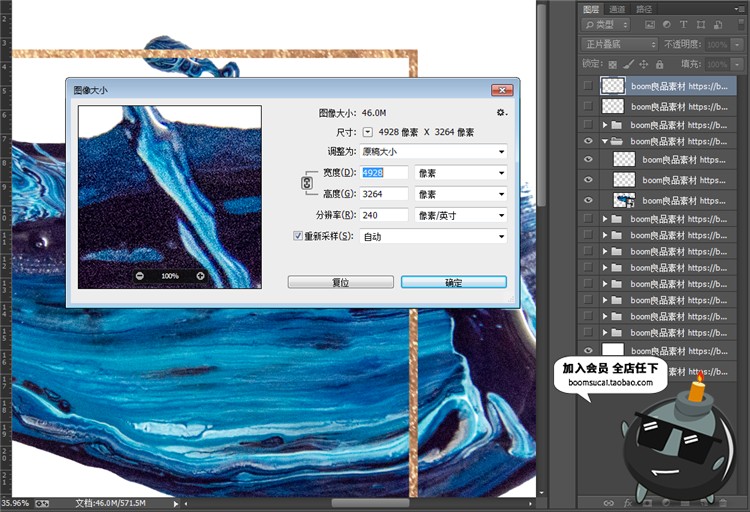Open the Image Size dialog gear settings menu

tap(501, 112)
